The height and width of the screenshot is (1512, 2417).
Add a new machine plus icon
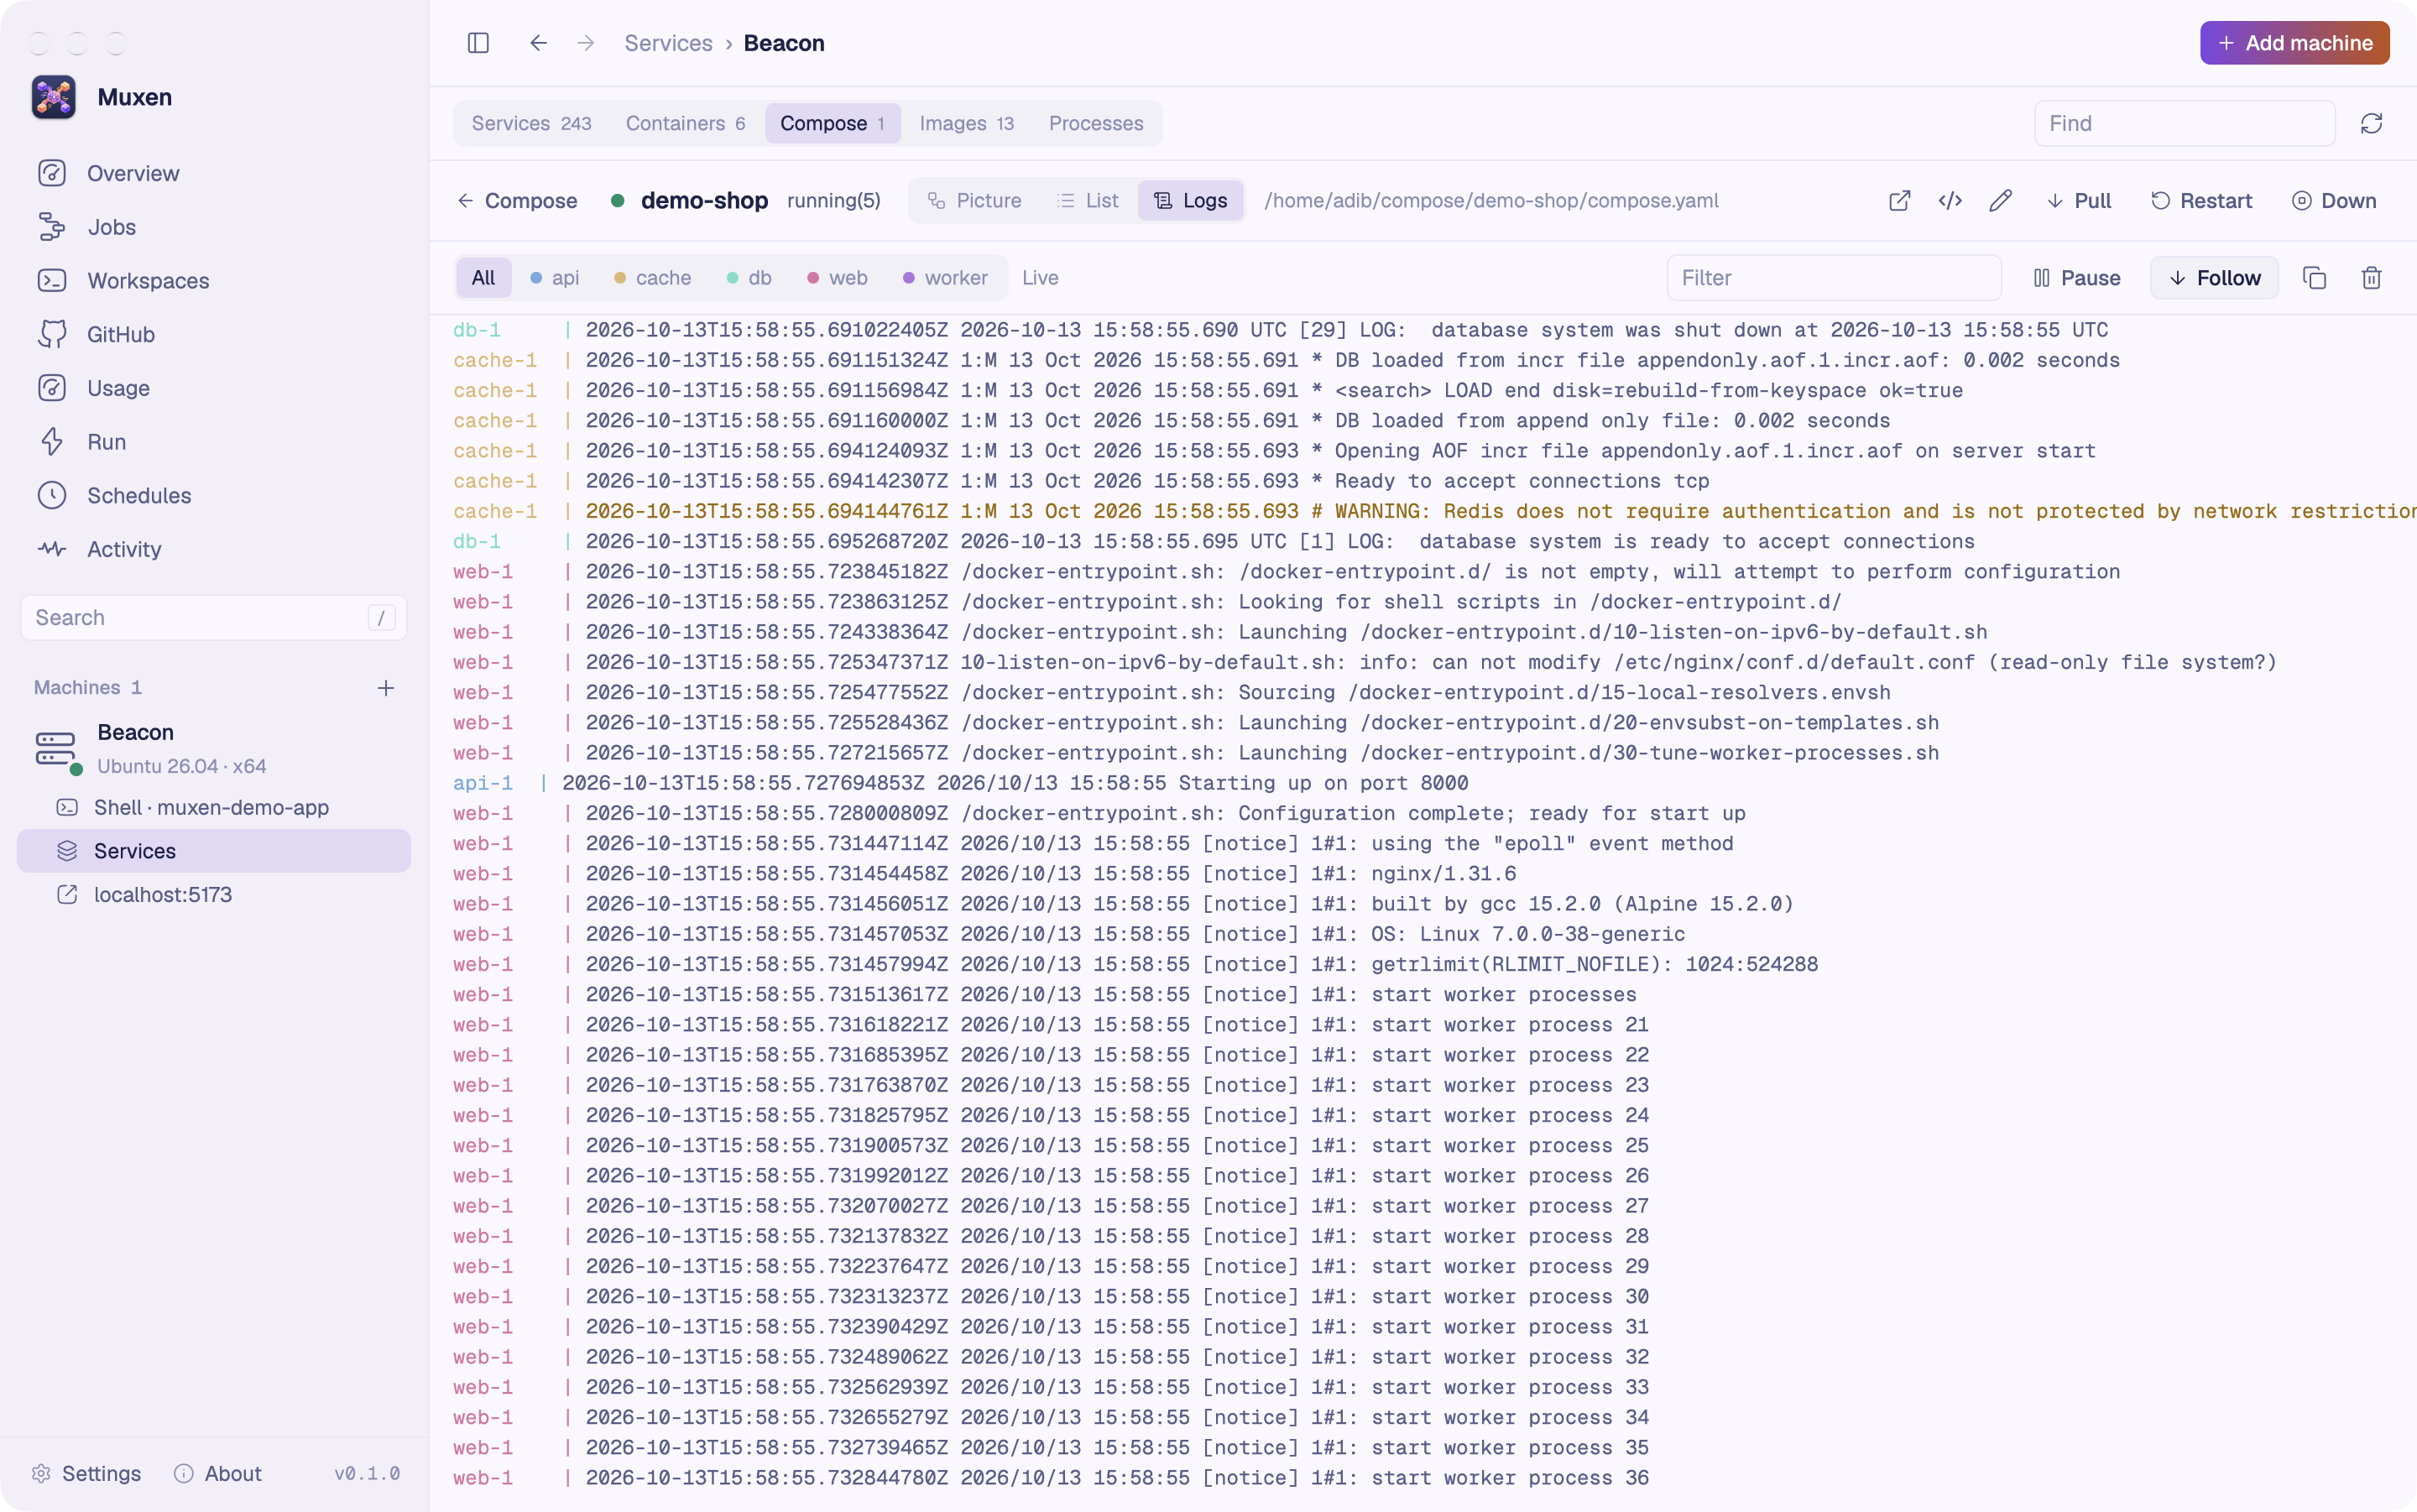coord(386,688)
